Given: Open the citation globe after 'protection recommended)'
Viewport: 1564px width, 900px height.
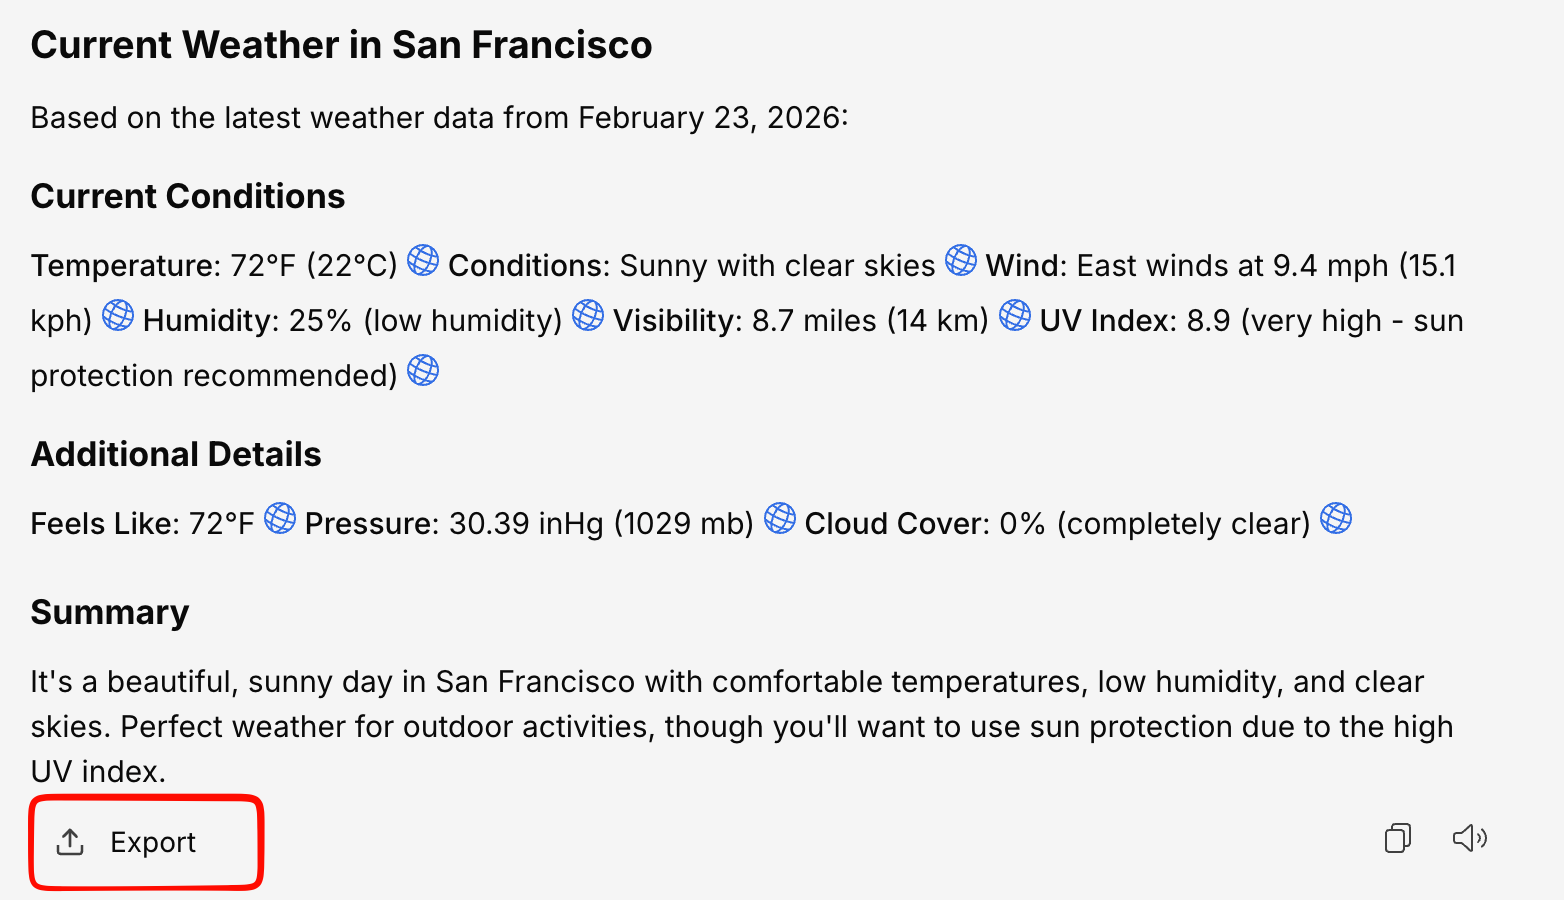Looking at the screenshot, I should (x=423, y=370).
